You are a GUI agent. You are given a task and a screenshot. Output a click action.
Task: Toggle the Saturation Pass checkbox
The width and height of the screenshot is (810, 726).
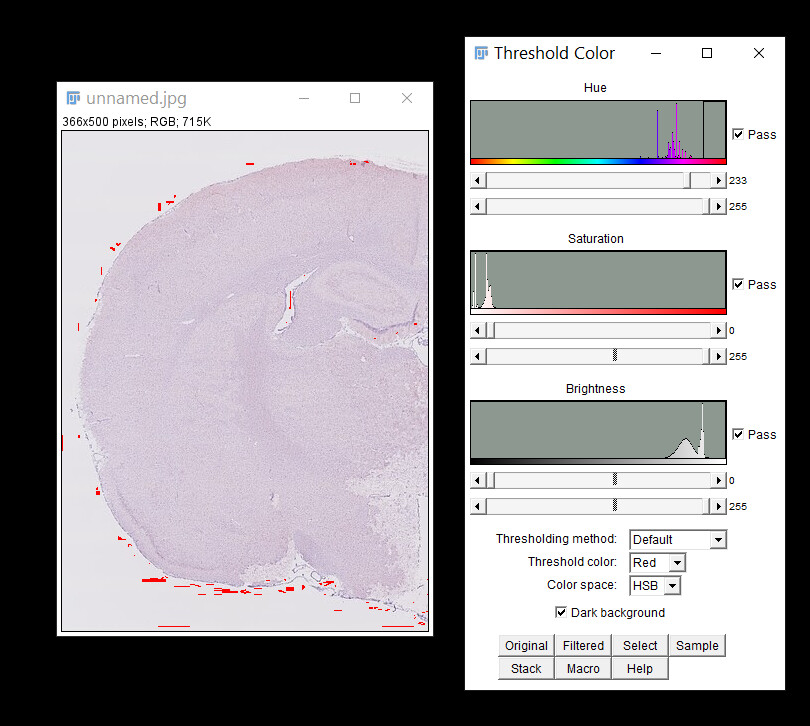[738, 284]
